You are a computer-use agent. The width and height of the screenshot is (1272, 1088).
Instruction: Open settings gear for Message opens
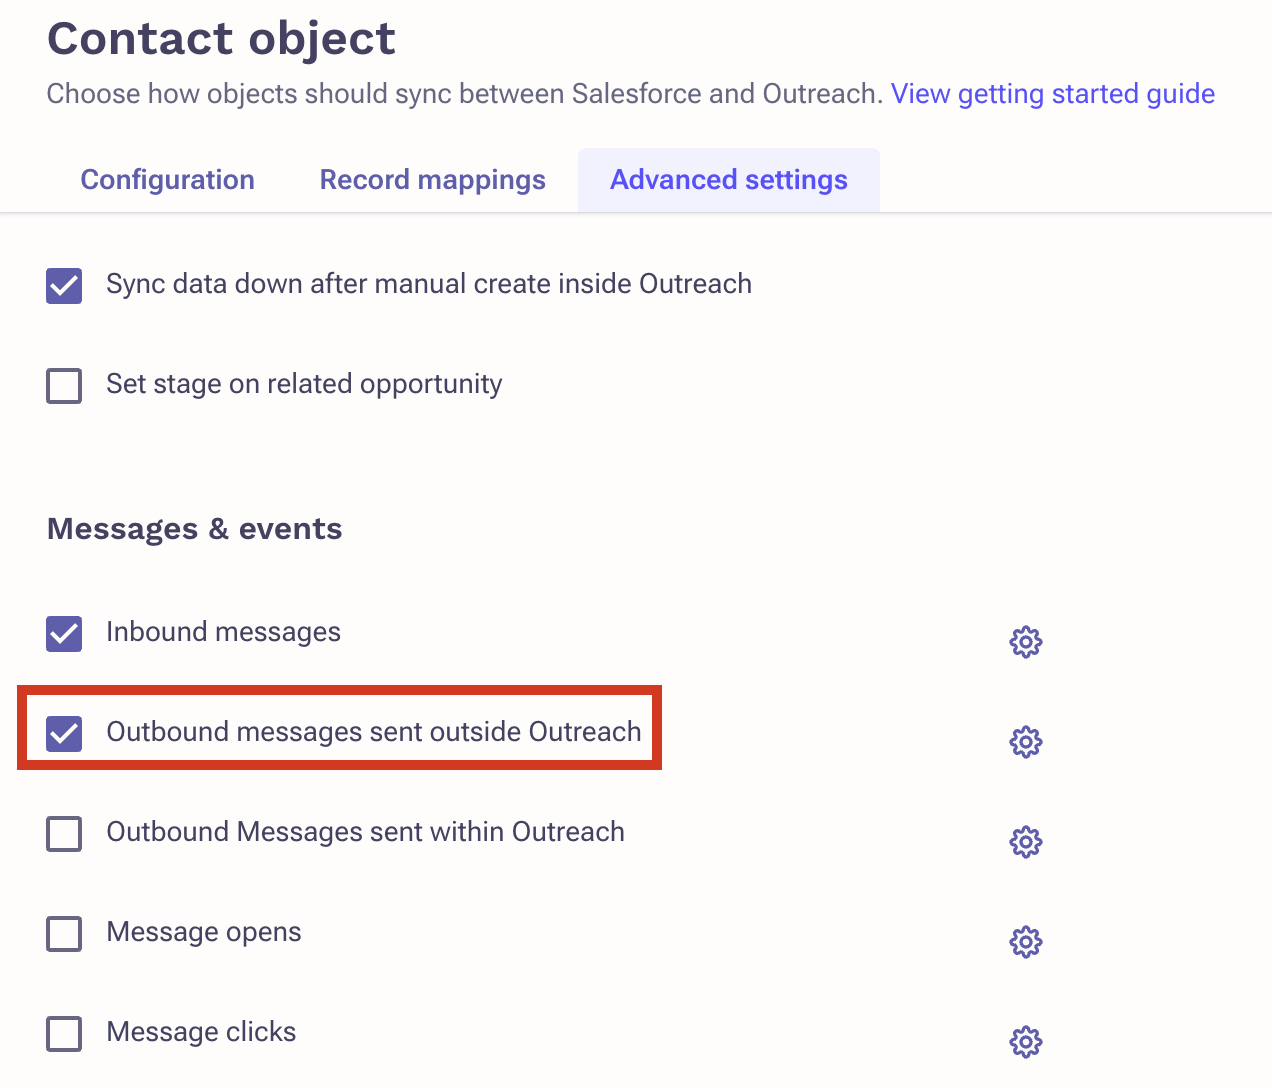1026,942
